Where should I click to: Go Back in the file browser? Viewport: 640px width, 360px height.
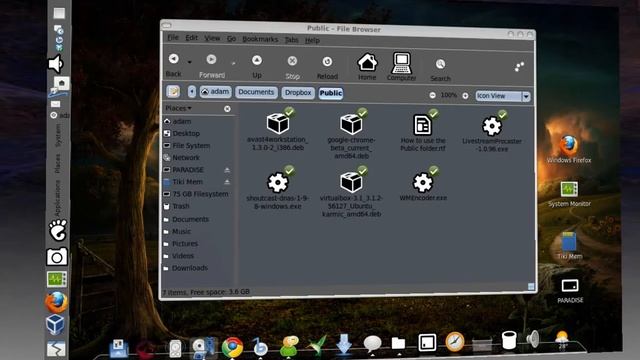coord(173,64)
